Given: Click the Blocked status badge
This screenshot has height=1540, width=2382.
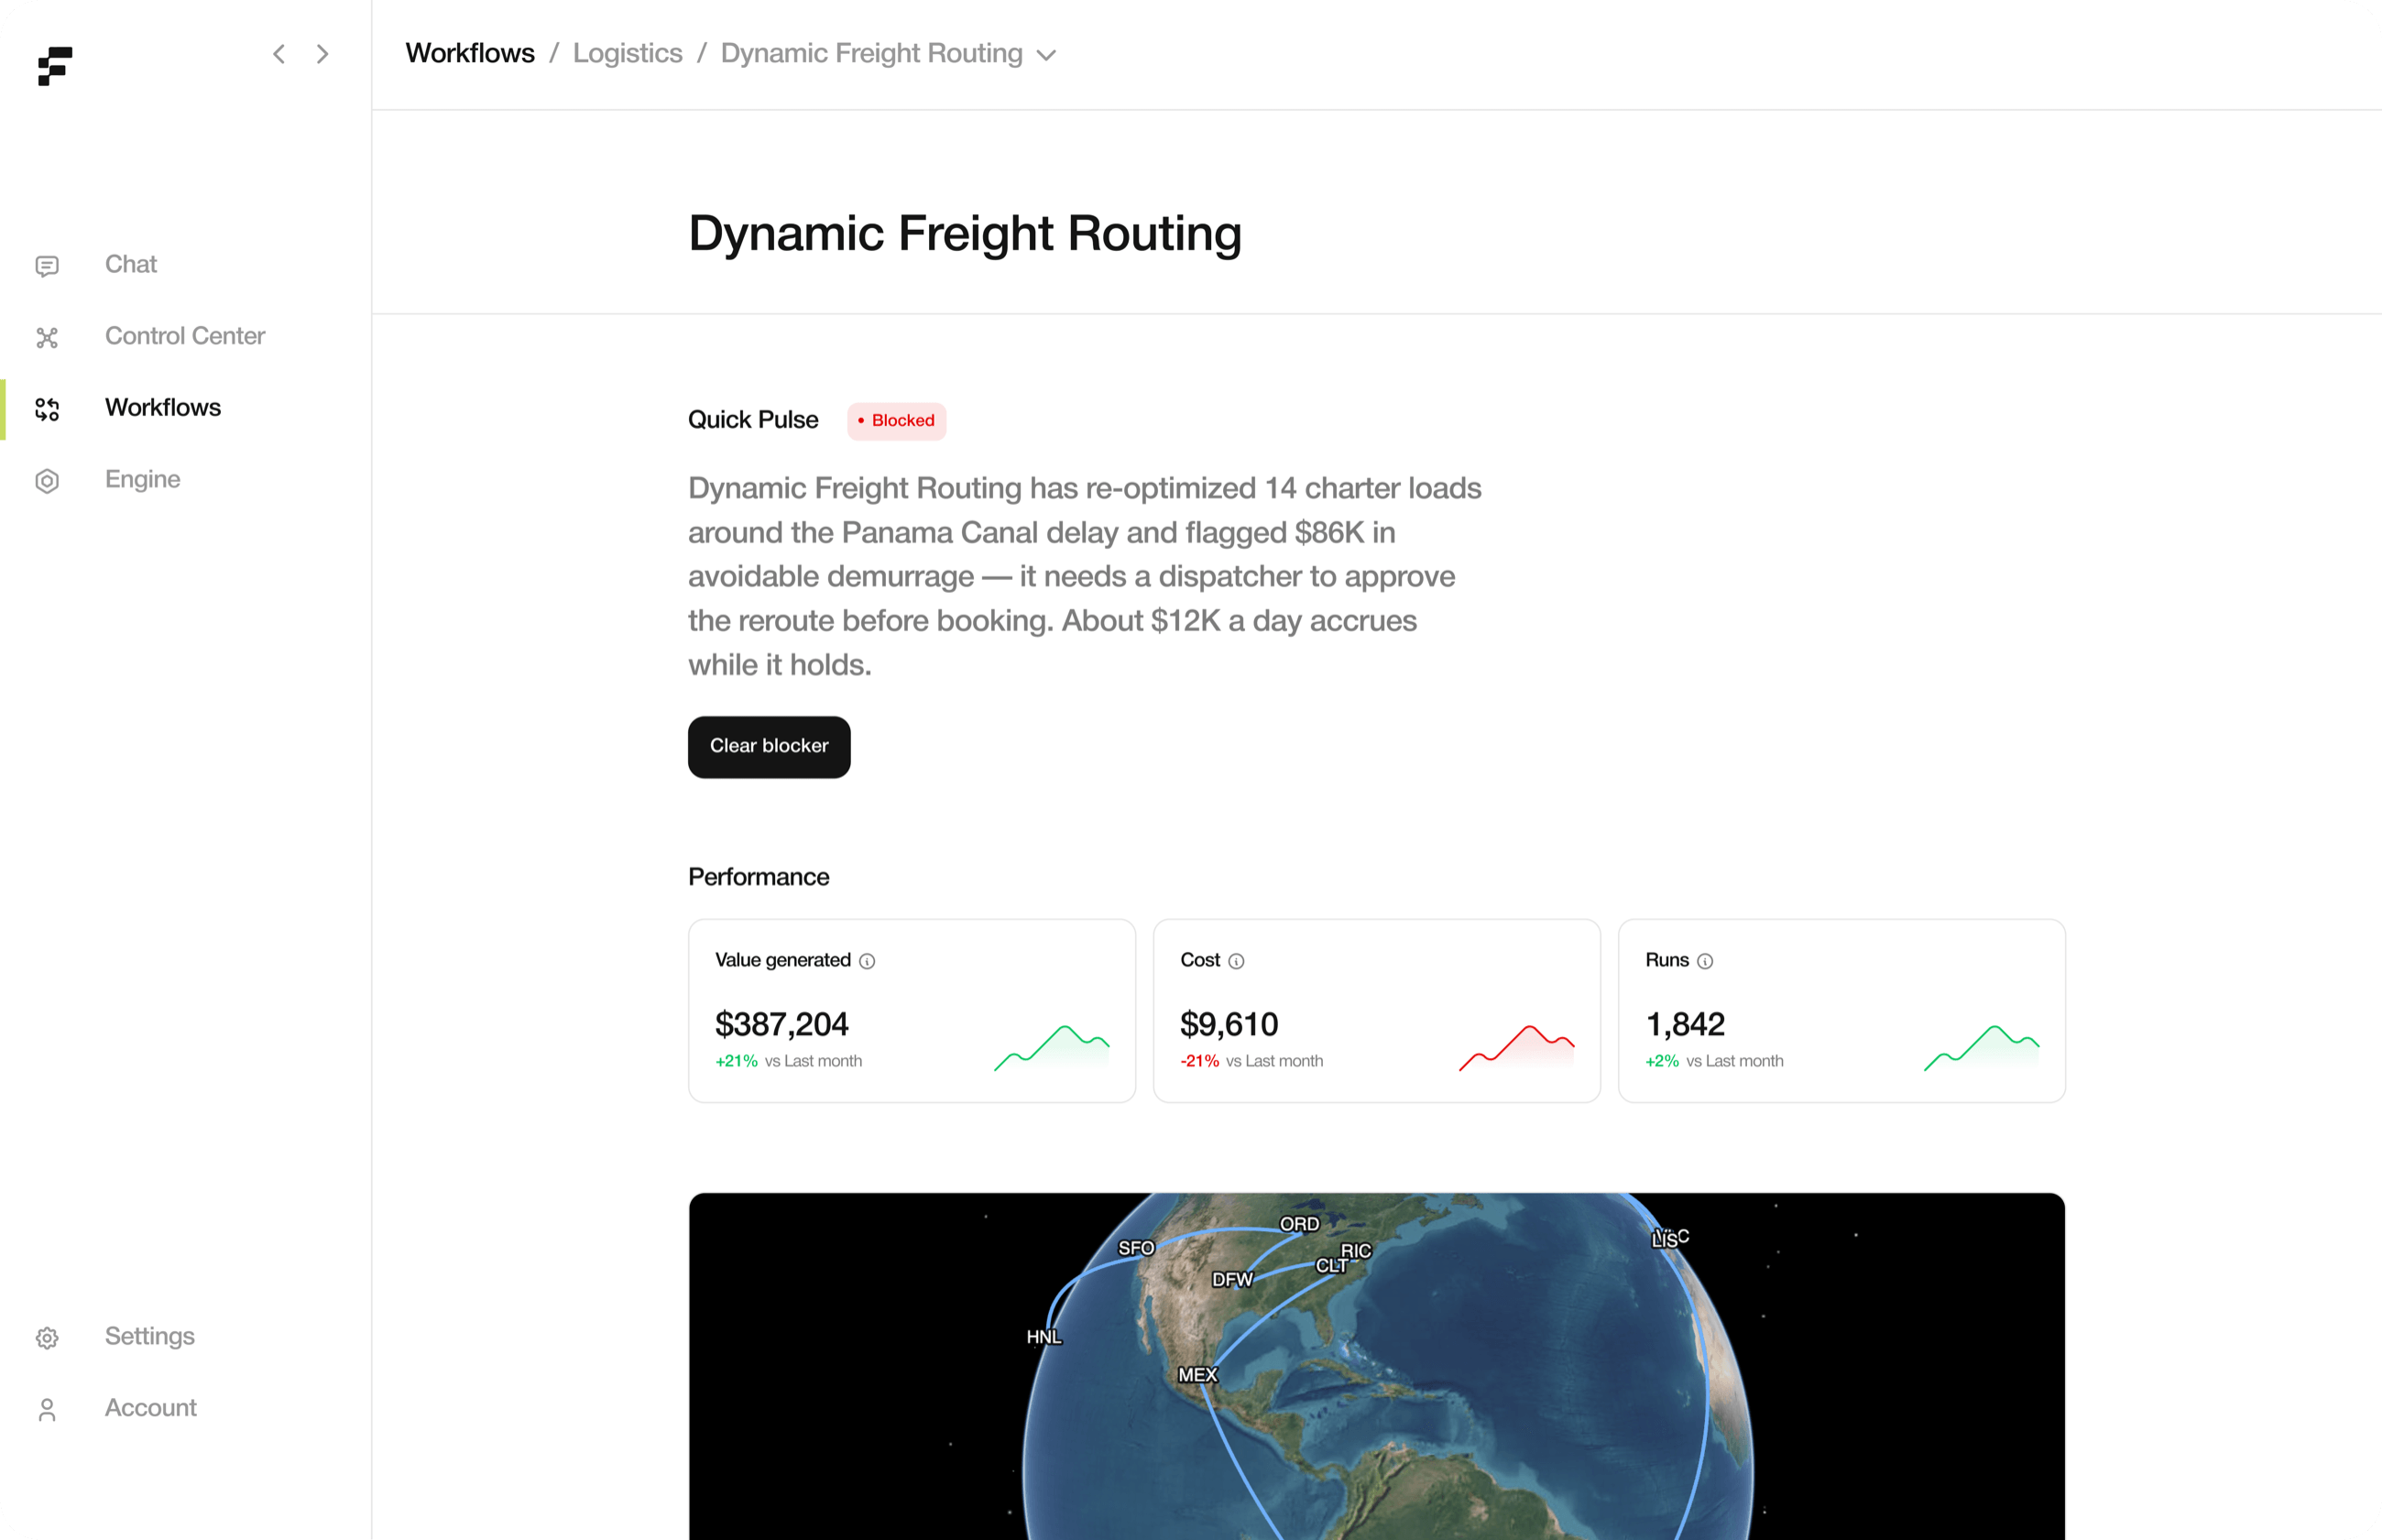Looking at the screenshot, I should (x=897, y=421).
